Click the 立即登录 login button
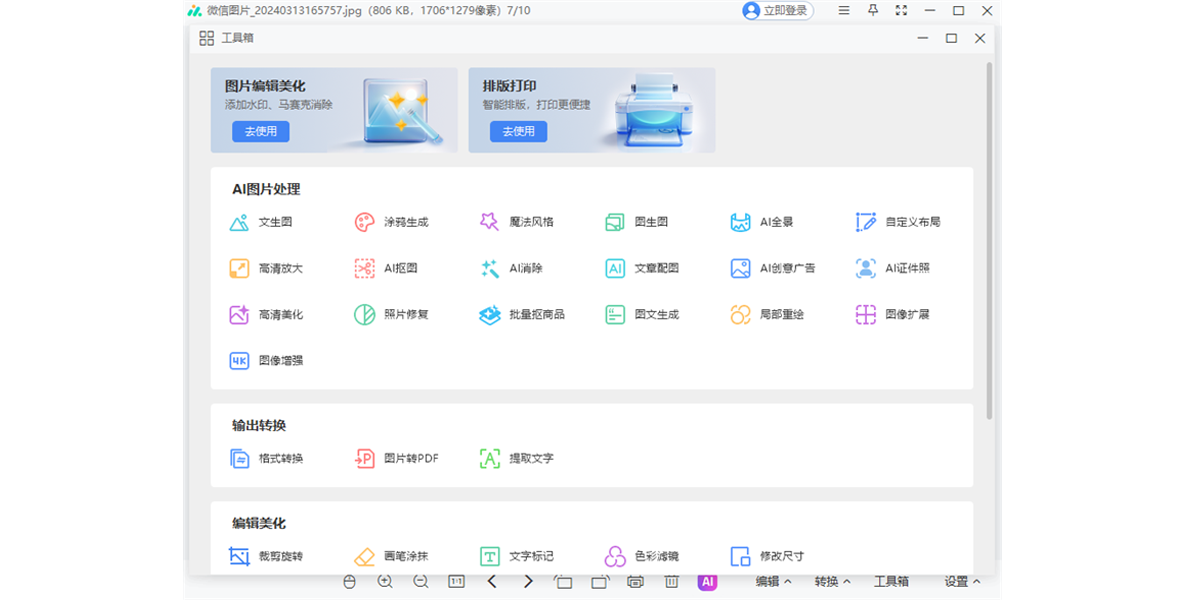Image resolution: width=1200 pixels, height=600 pixels. coord(778,11)
